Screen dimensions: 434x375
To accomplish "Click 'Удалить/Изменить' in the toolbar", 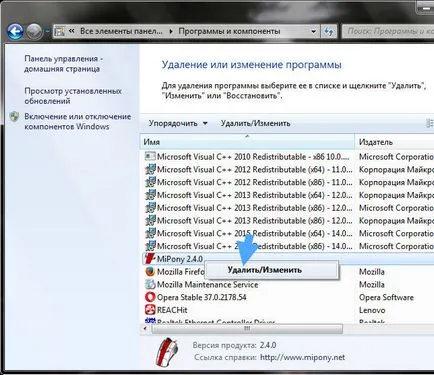I will [x=255, y=123].
